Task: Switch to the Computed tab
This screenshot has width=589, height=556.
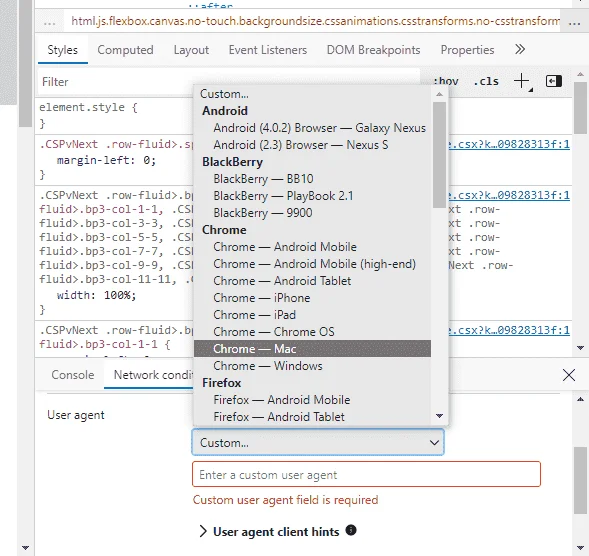Action: click(x=125, y=50)
